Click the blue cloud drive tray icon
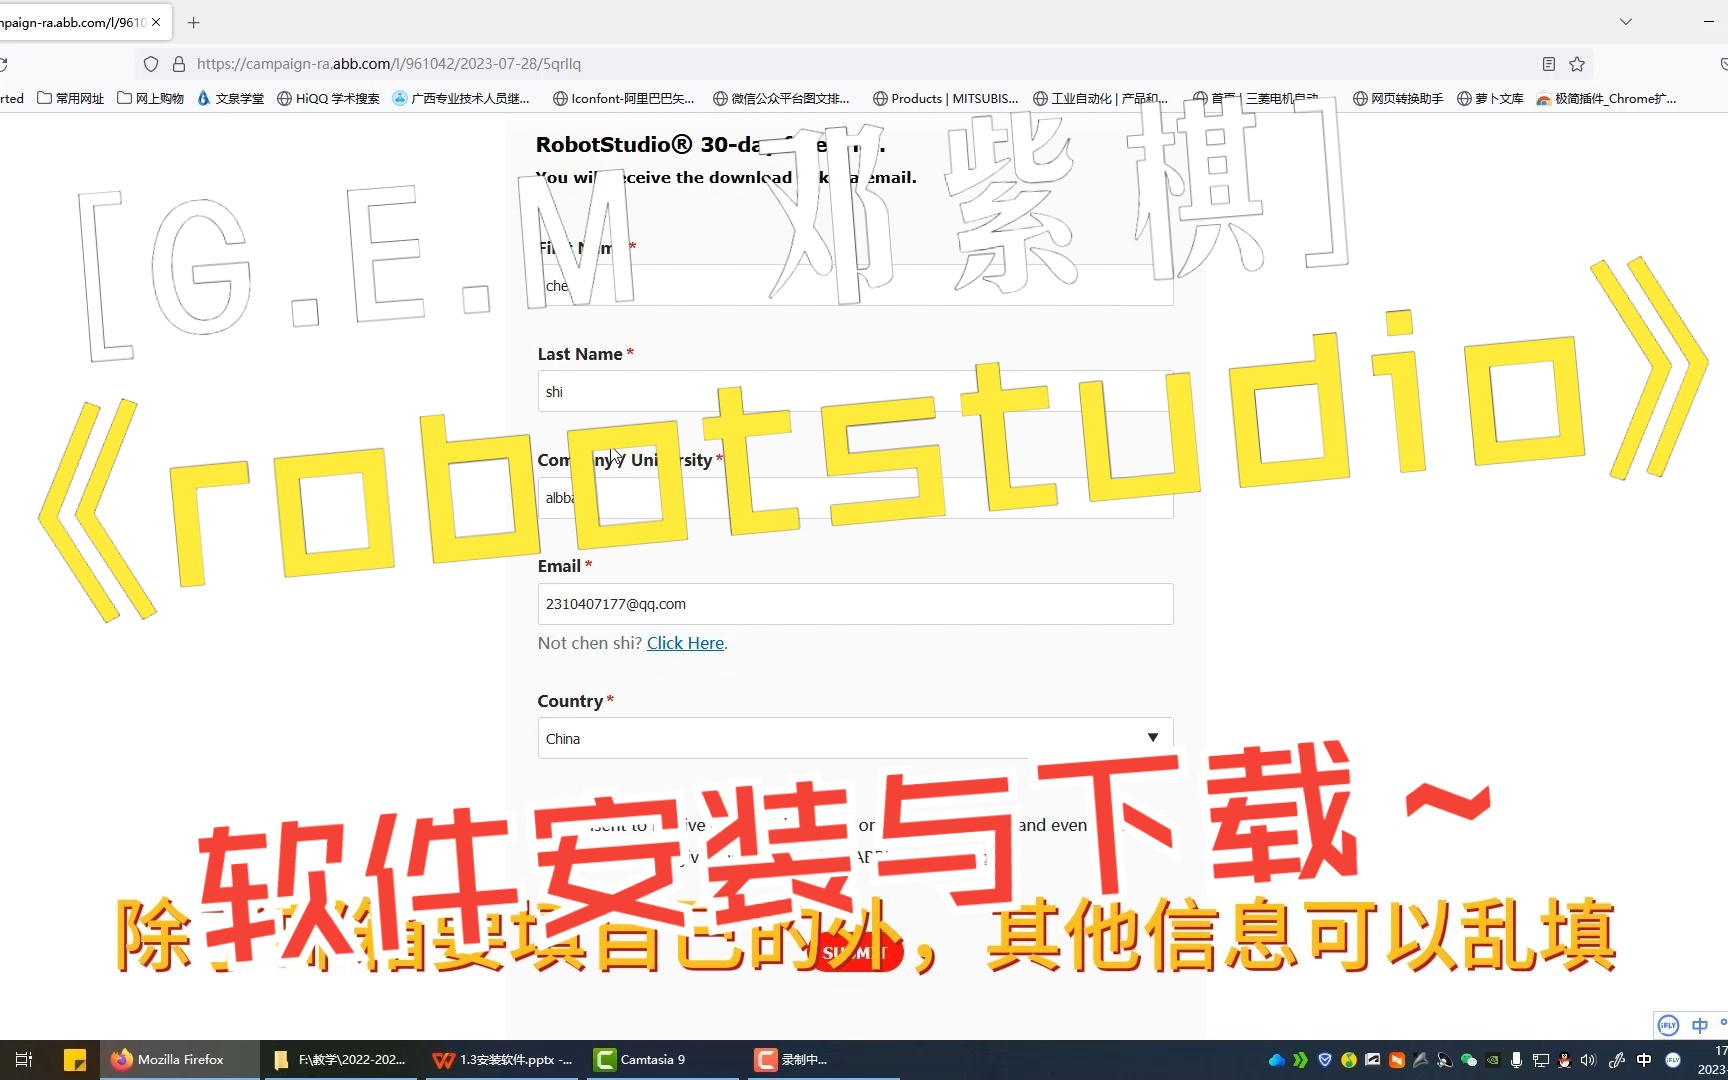This screenshot has height=1080, width=1728. click(1277, 1060)
